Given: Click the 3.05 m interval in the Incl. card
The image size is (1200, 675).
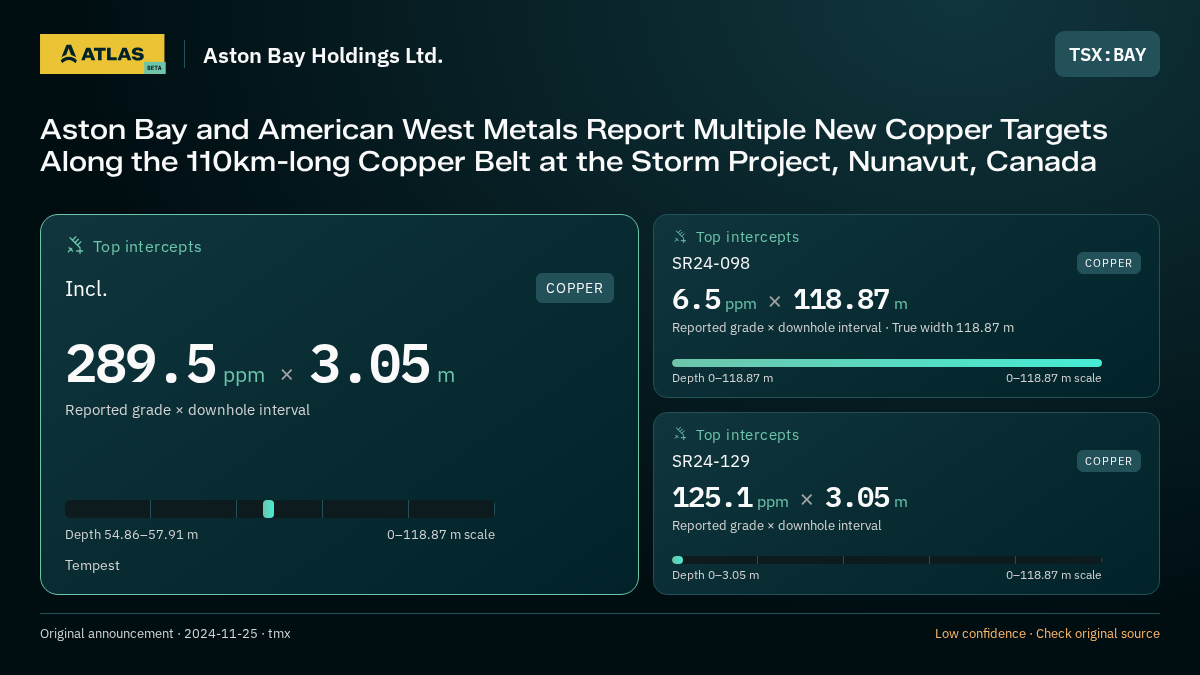Looking at the screenshot, I should click(x=382, y=365).
